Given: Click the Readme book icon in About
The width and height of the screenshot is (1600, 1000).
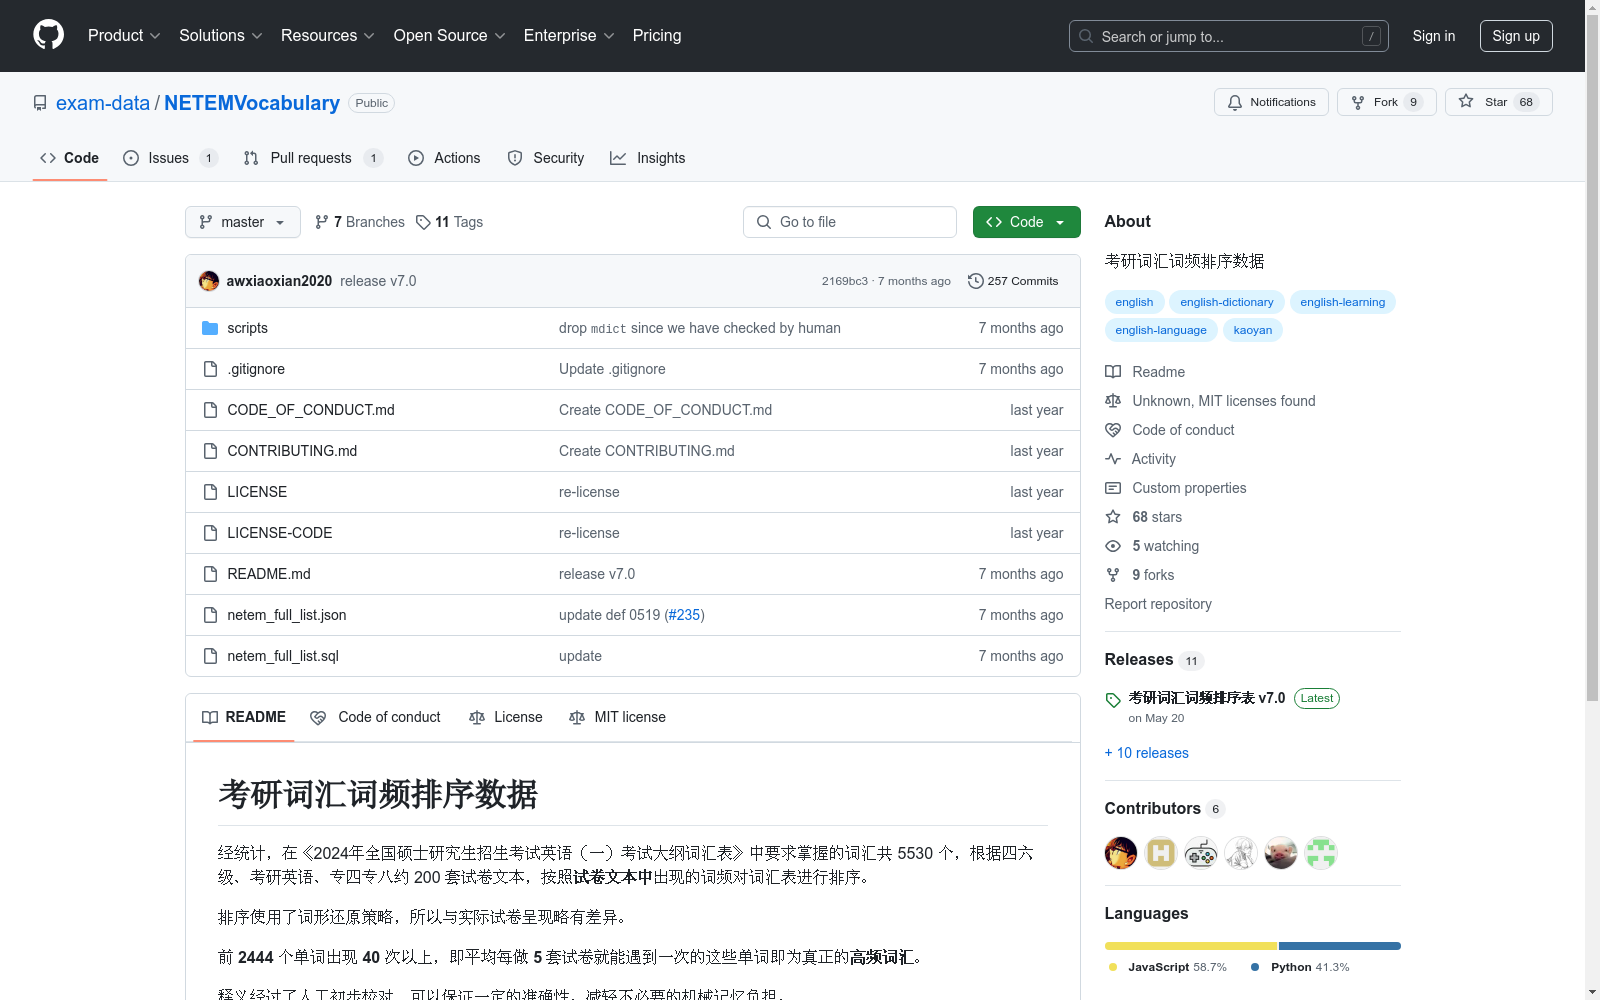Looking at the screenshot, I should point(1113,372).
